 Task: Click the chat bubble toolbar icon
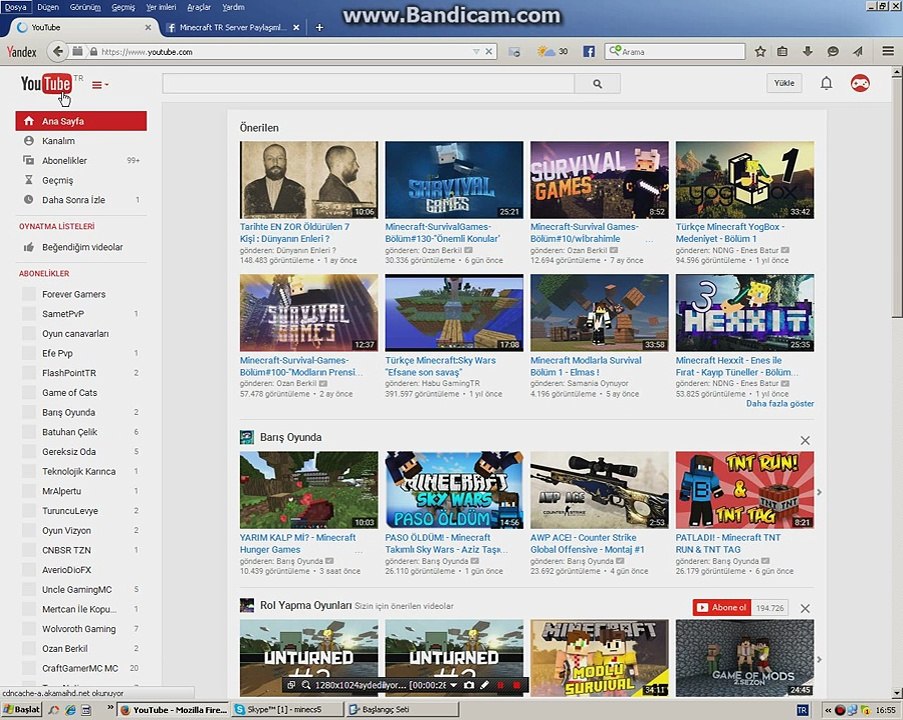(x=833, y=51)
